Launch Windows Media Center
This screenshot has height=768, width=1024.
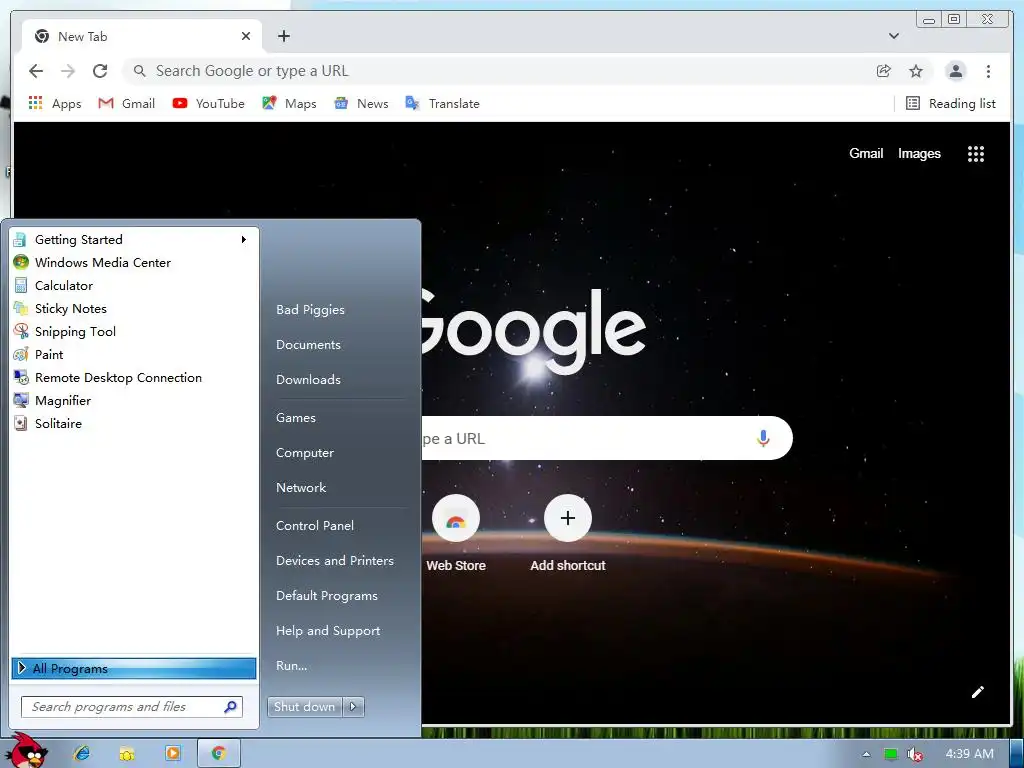point(133,263)
